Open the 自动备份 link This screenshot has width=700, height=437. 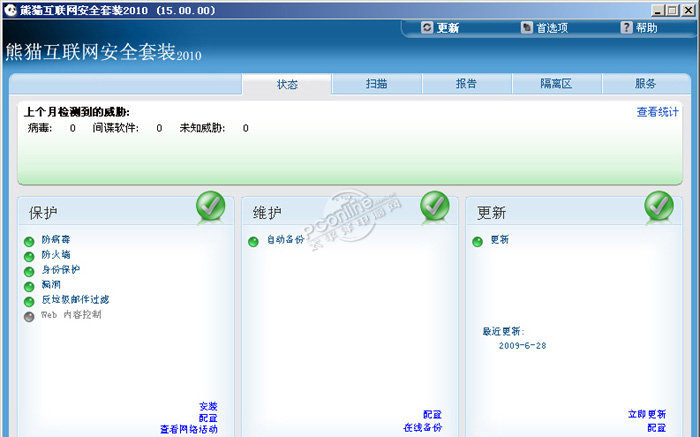click(x=285, y=240)
